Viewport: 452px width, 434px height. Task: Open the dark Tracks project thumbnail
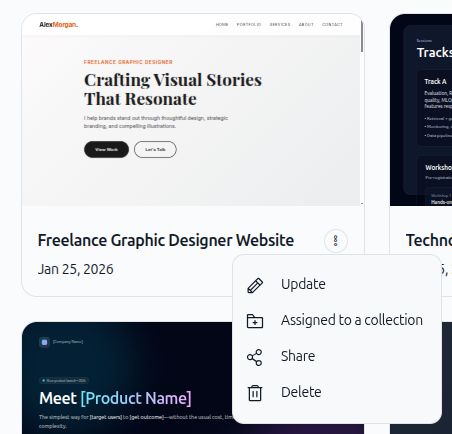(x=421, y=110)
